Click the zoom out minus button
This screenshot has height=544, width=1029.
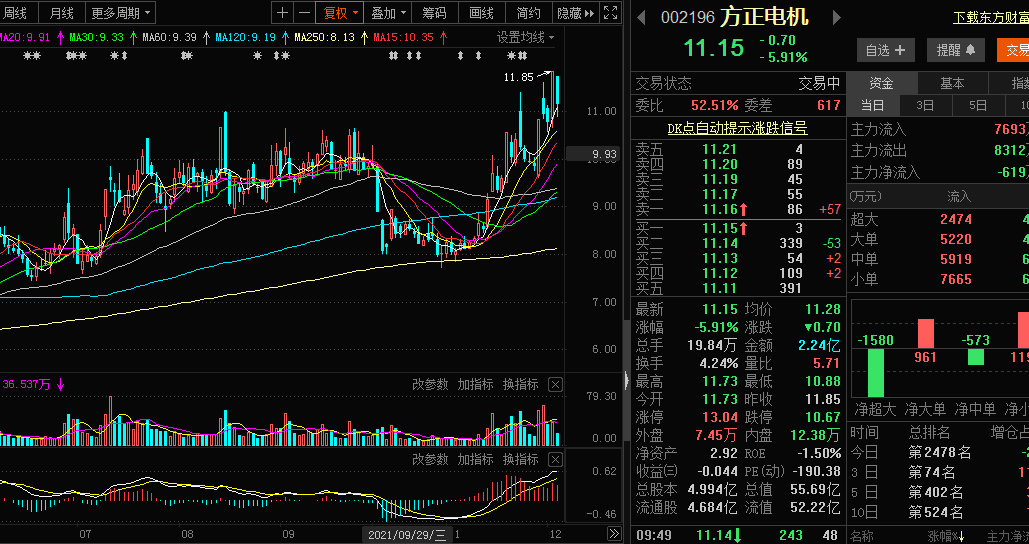[305, 13]
